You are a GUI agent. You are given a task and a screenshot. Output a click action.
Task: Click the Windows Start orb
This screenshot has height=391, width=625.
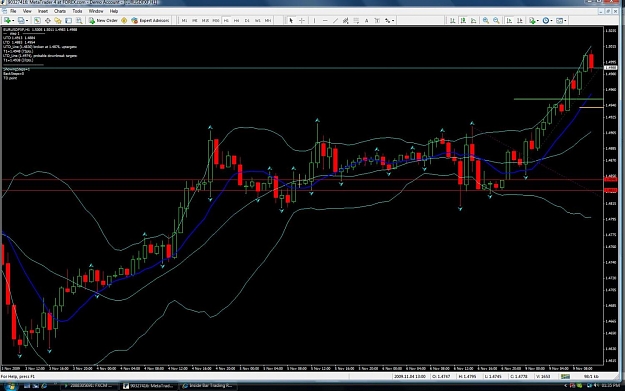point(10,386)
